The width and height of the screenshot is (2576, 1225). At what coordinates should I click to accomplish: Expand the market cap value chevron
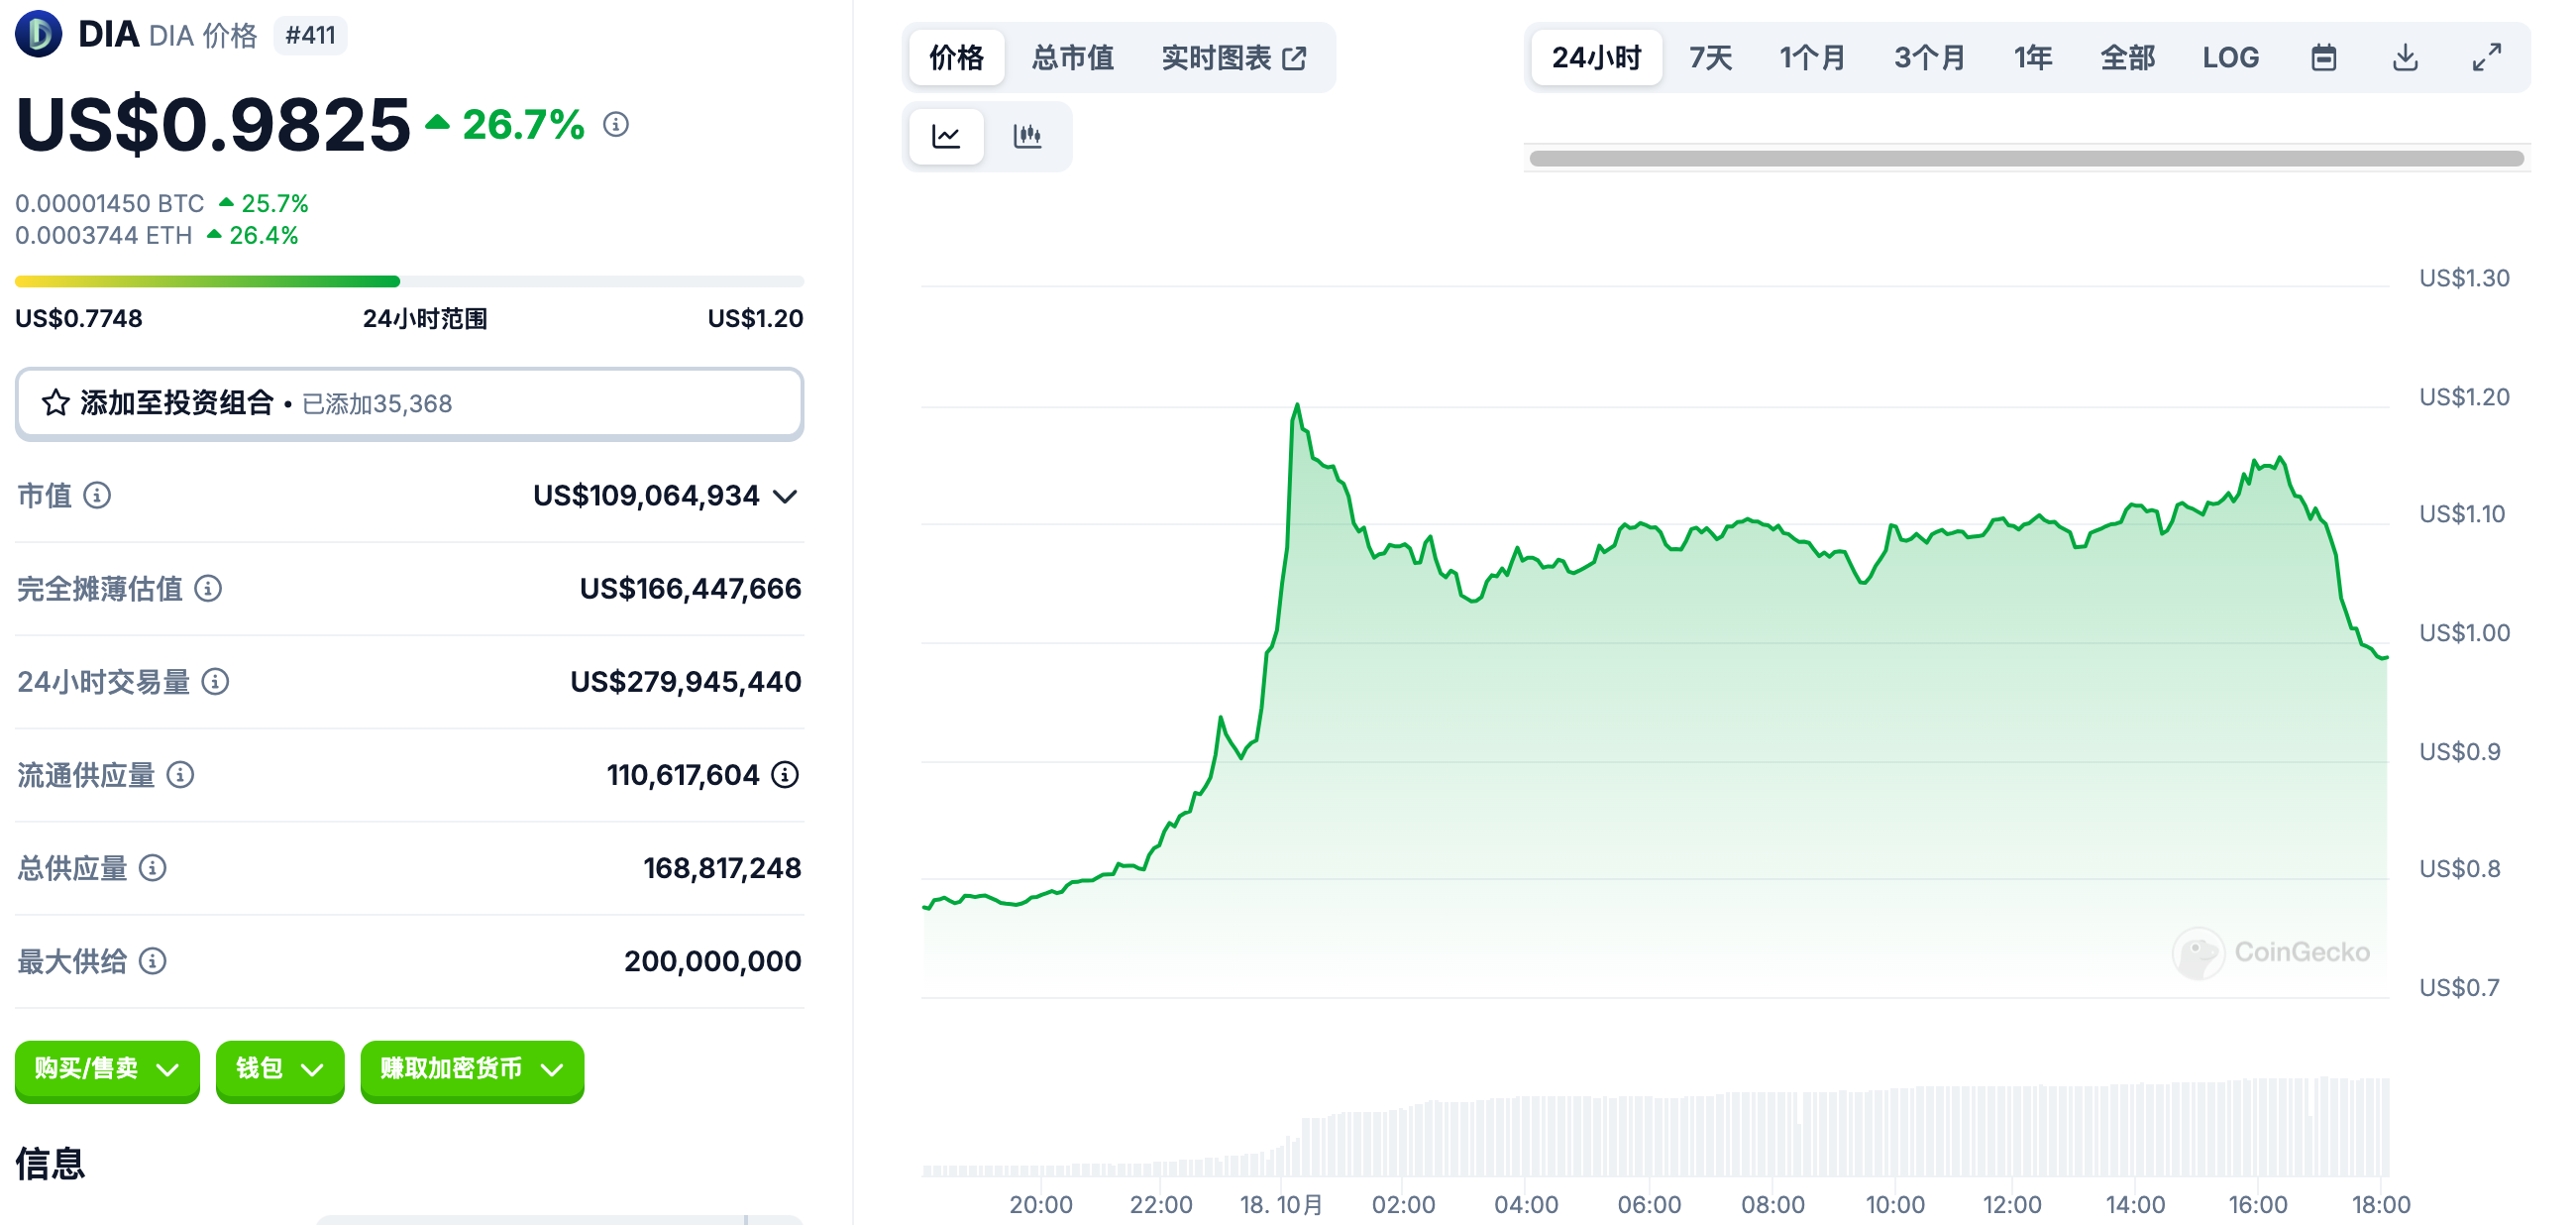786,497
